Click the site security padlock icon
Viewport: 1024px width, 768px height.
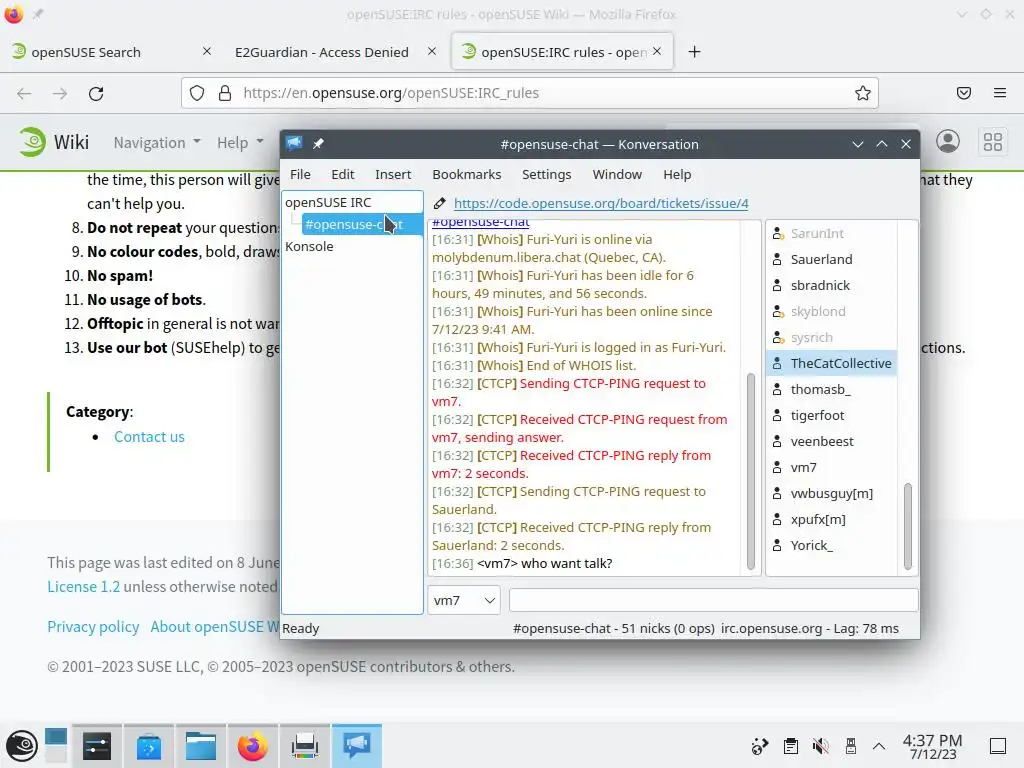point(225,93)
